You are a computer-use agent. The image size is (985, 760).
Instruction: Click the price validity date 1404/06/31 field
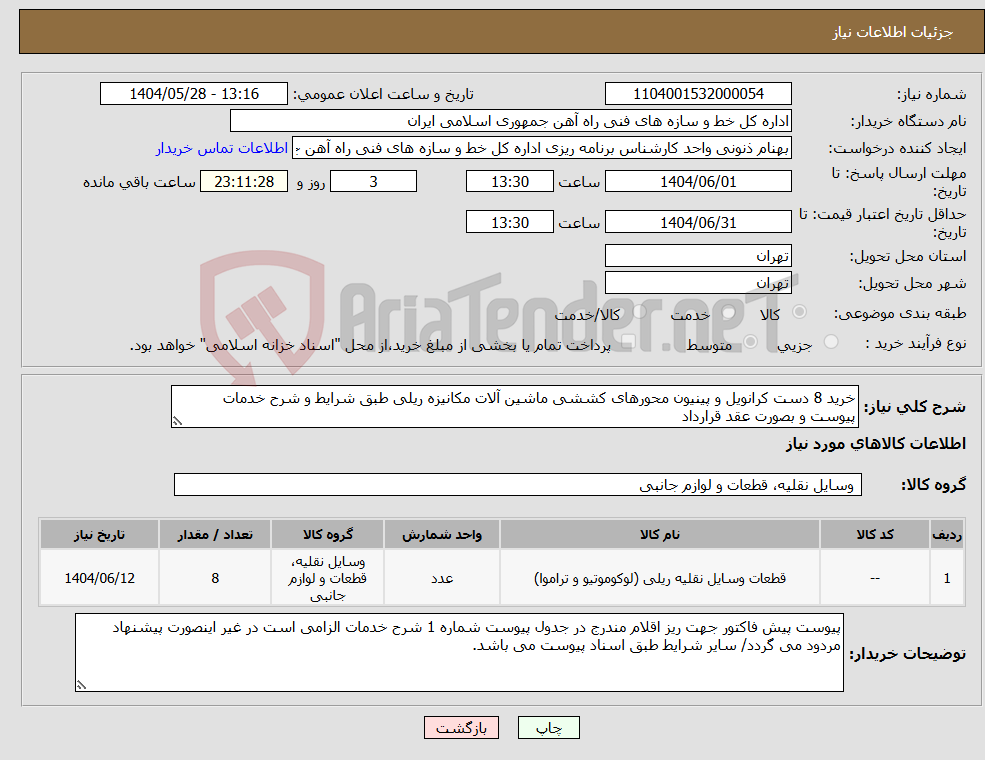pos(698,222)
